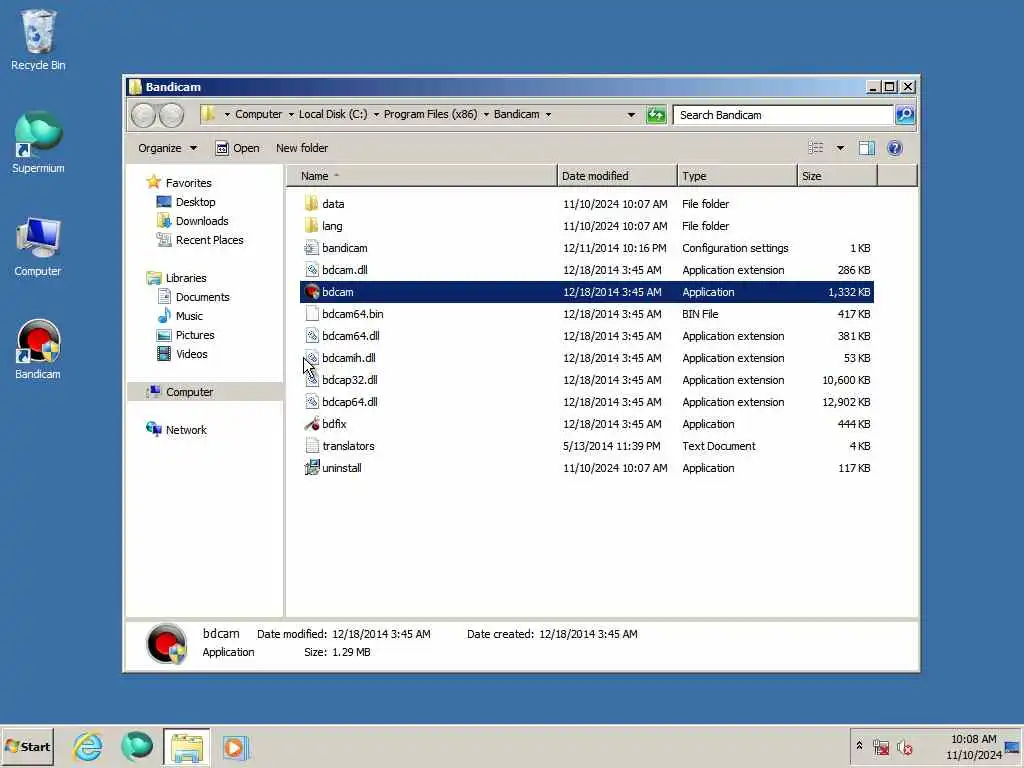Viewport: 1024px width, 768px height.
Task: Open Internet Explorer from the taskbar
Action: (x=88, y=747)
